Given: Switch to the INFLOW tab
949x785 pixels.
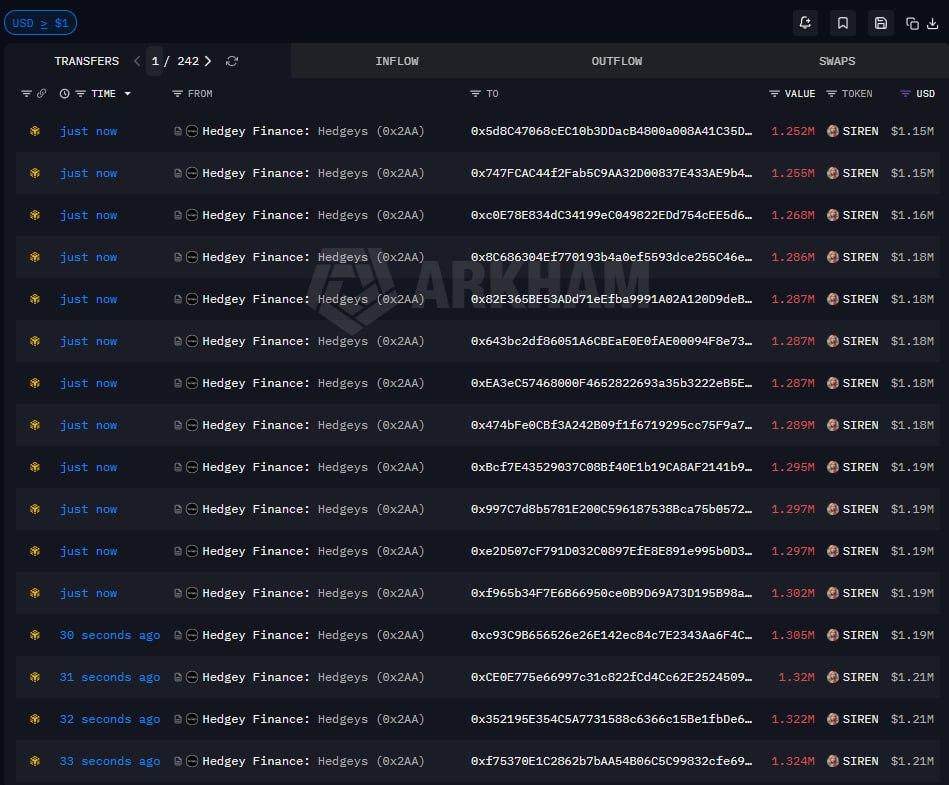Looking at the screenshot, I should 397,60.
